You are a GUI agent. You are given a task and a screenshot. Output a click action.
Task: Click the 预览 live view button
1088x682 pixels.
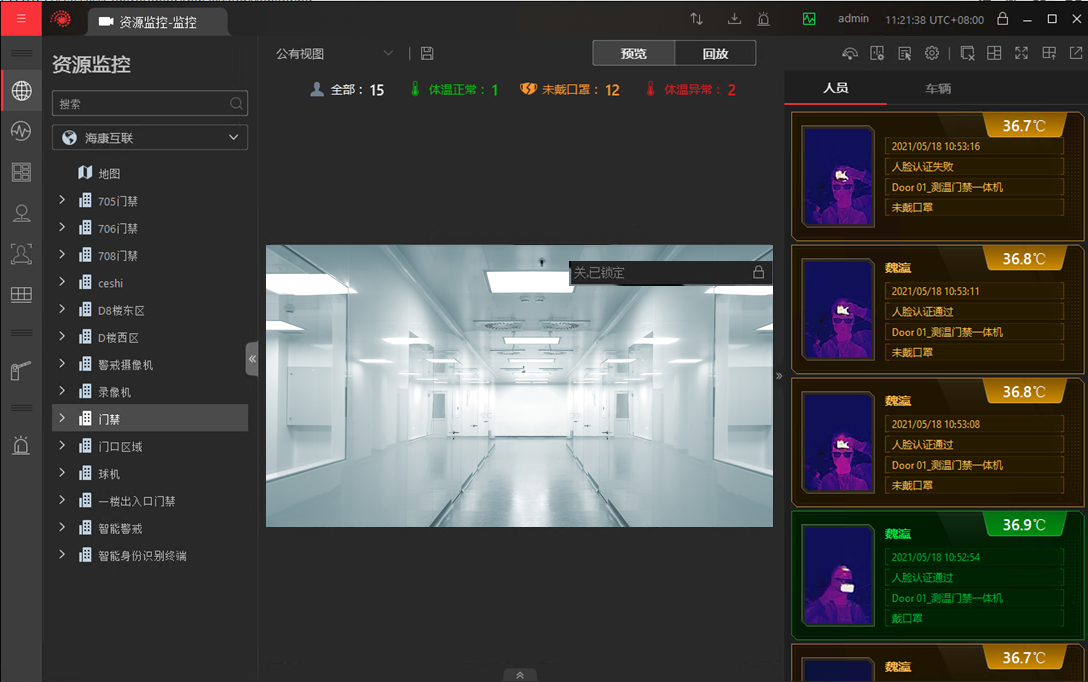(633, 54)
